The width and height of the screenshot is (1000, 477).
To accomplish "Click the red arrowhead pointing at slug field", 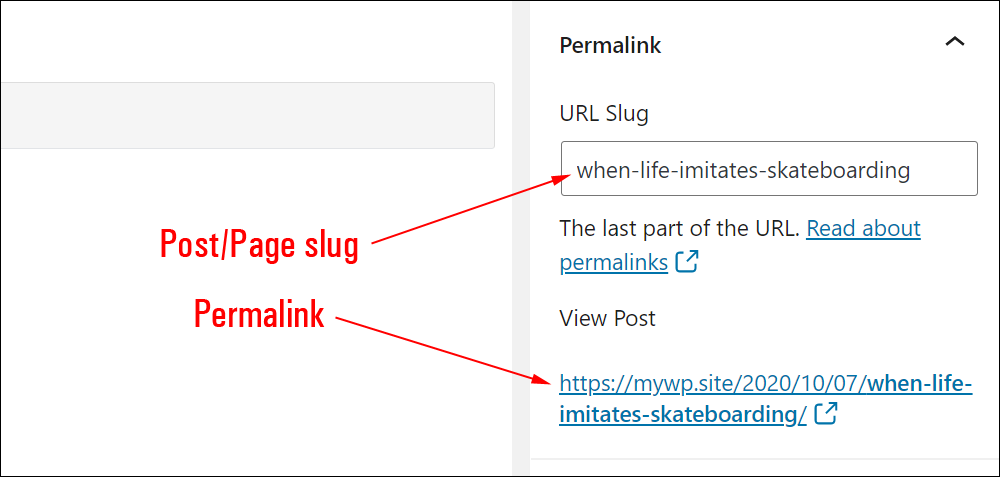I will (x=559, y=181).
